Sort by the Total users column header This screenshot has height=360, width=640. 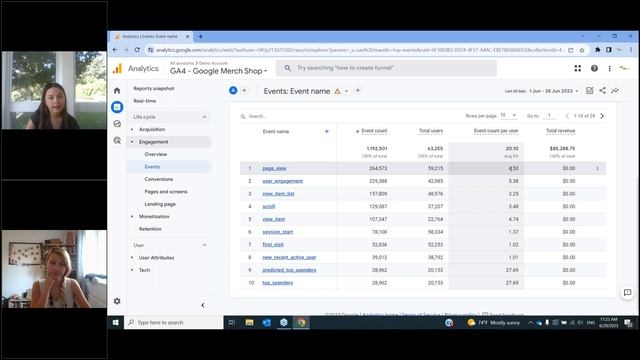coord(431,131)
